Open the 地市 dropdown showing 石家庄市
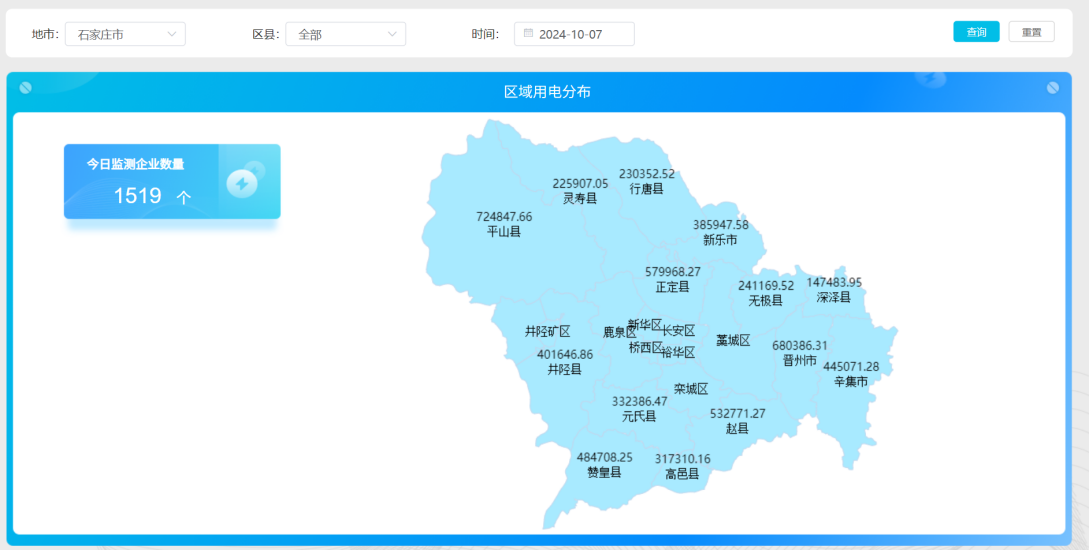The width and height of the screenshot is (1089, 550). pos(125,34)
